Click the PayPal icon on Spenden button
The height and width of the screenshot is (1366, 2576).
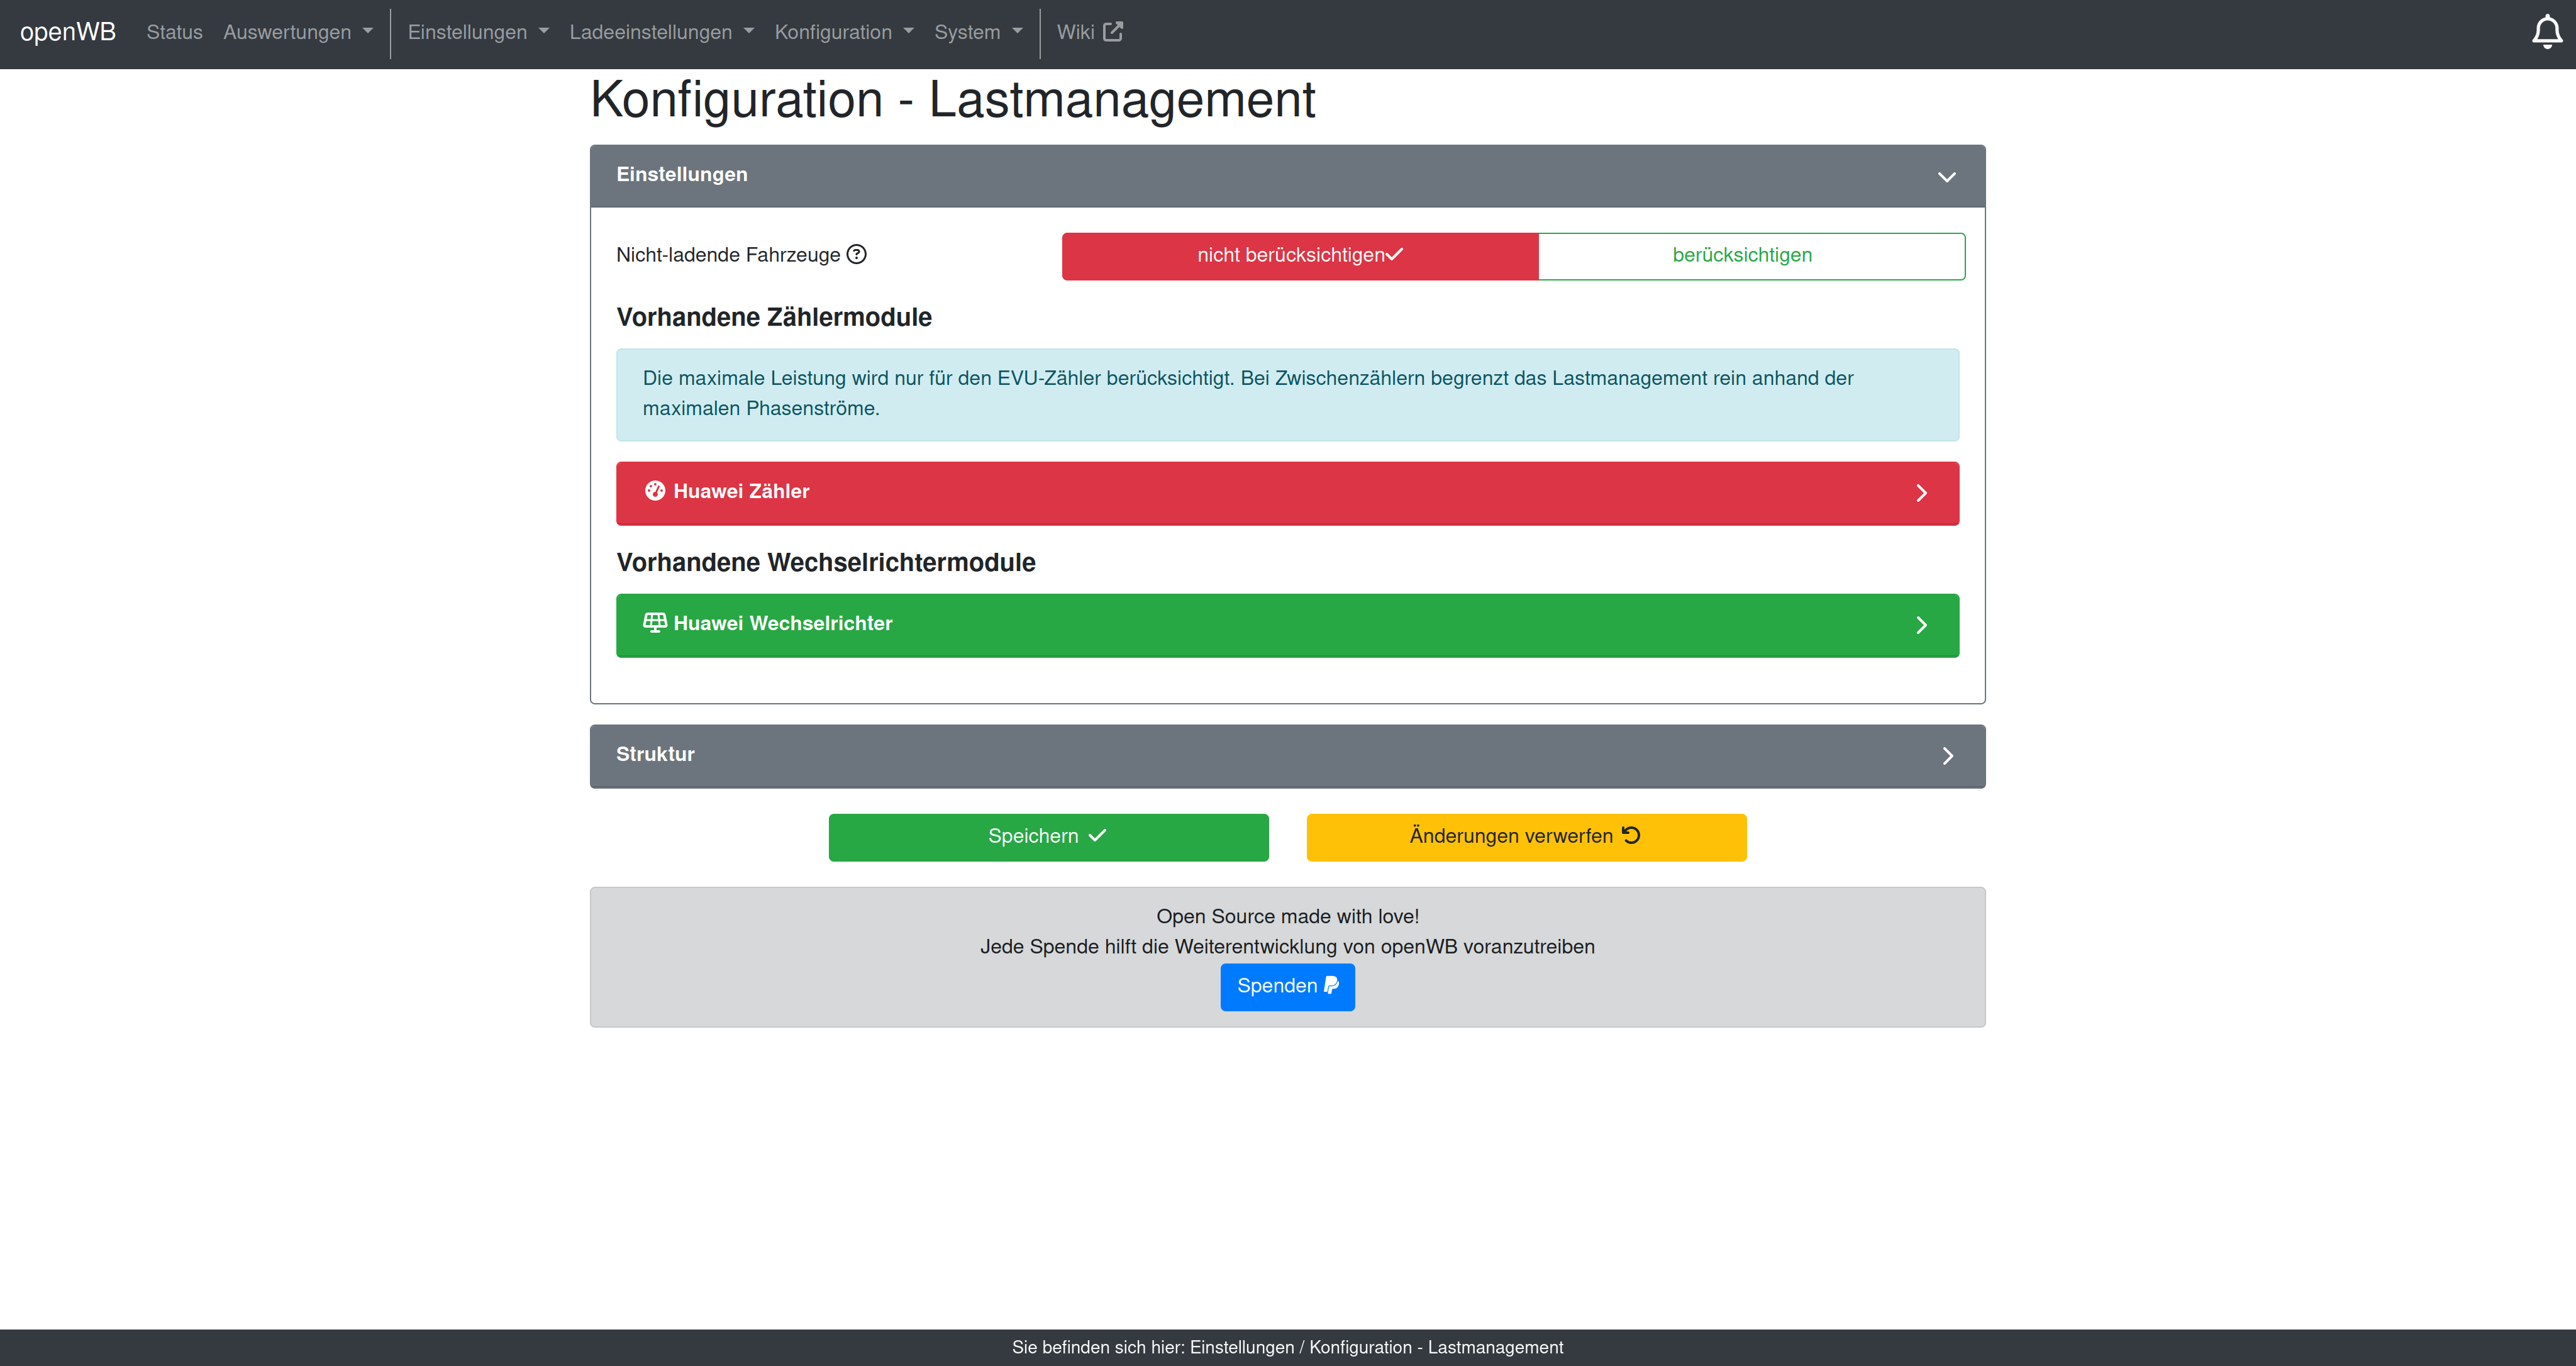pos(1332,986)
